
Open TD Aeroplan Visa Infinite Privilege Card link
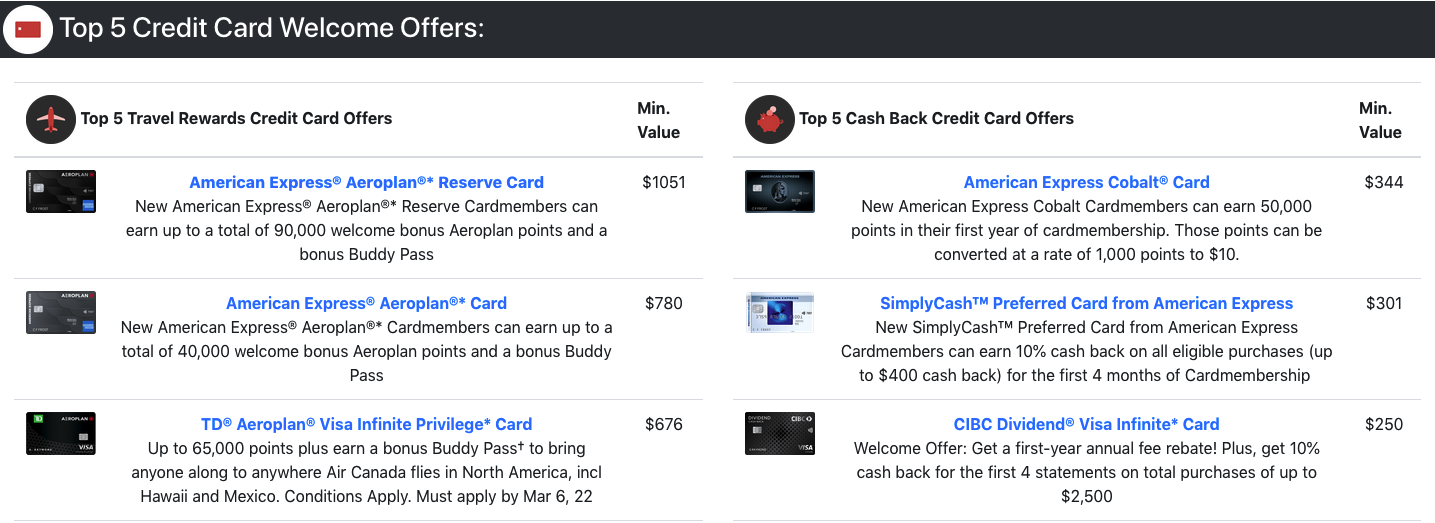(366, 424)
